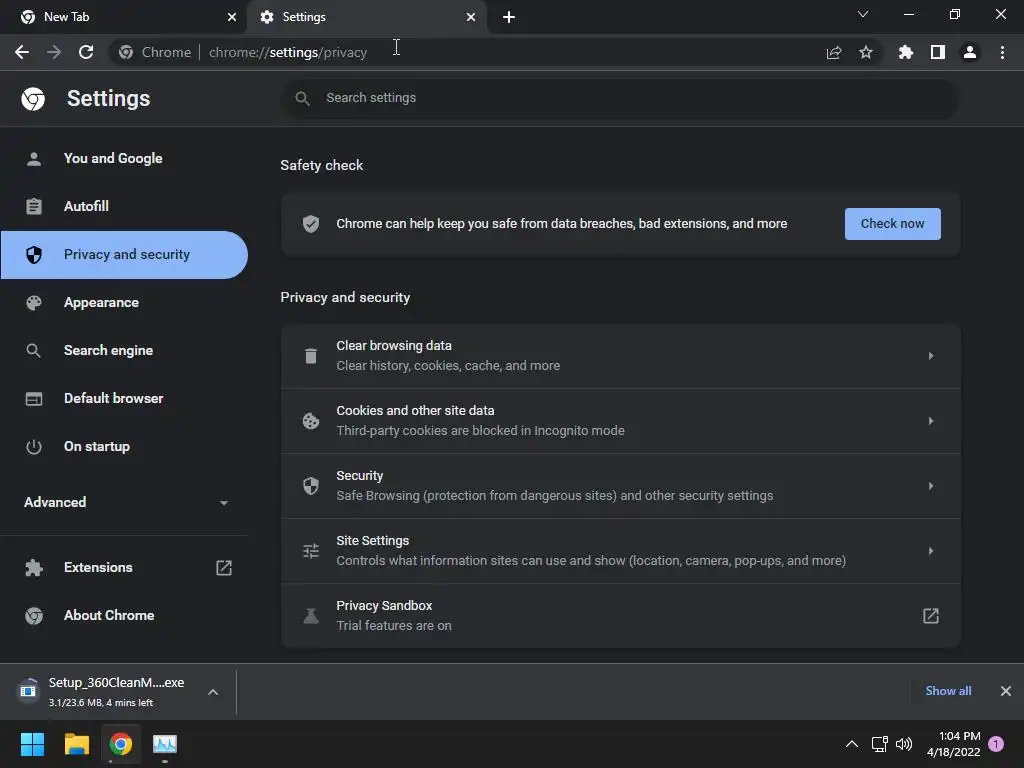Click the Chrome site info chip in address bar

pyautogui.click(x=155, y=52)
